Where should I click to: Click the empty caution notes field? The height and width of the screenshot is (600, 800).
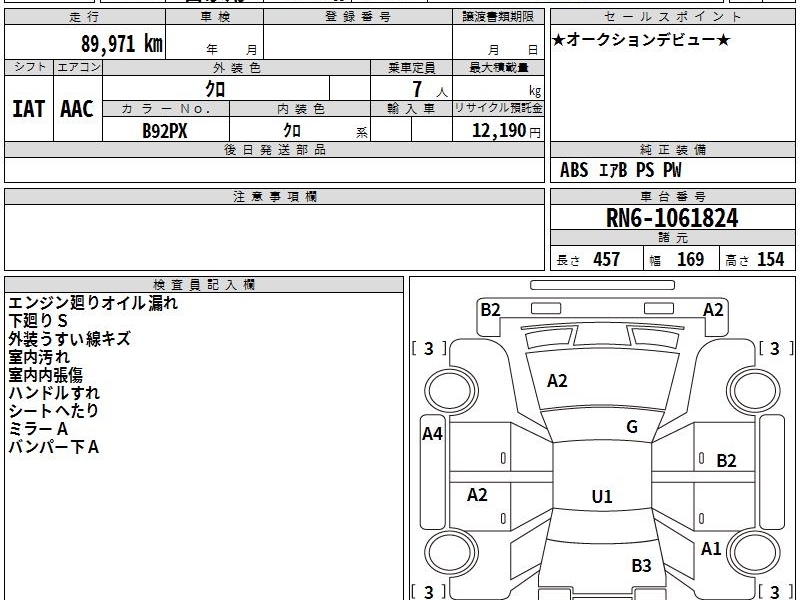274,237
